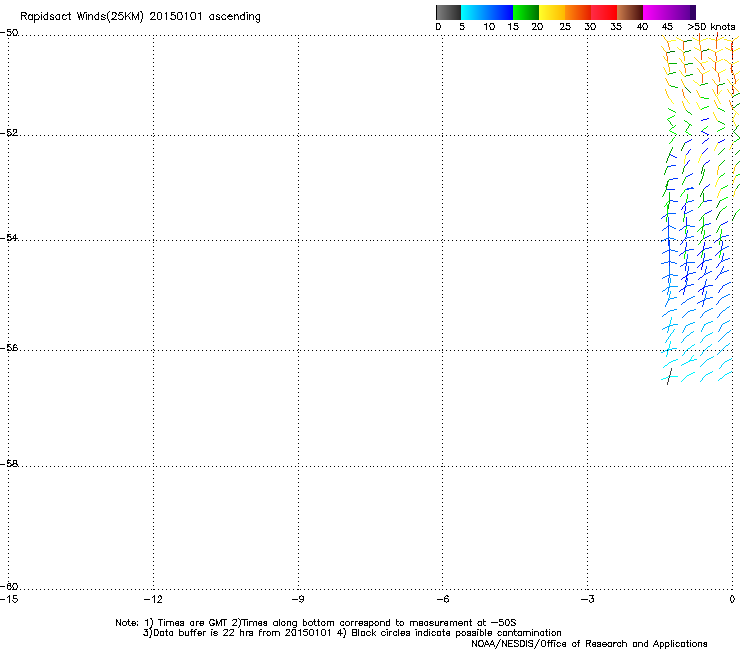Screen dimensions: 740x650
Task: Click the dark purple >50 knots swatch
Action: point(692,12)
